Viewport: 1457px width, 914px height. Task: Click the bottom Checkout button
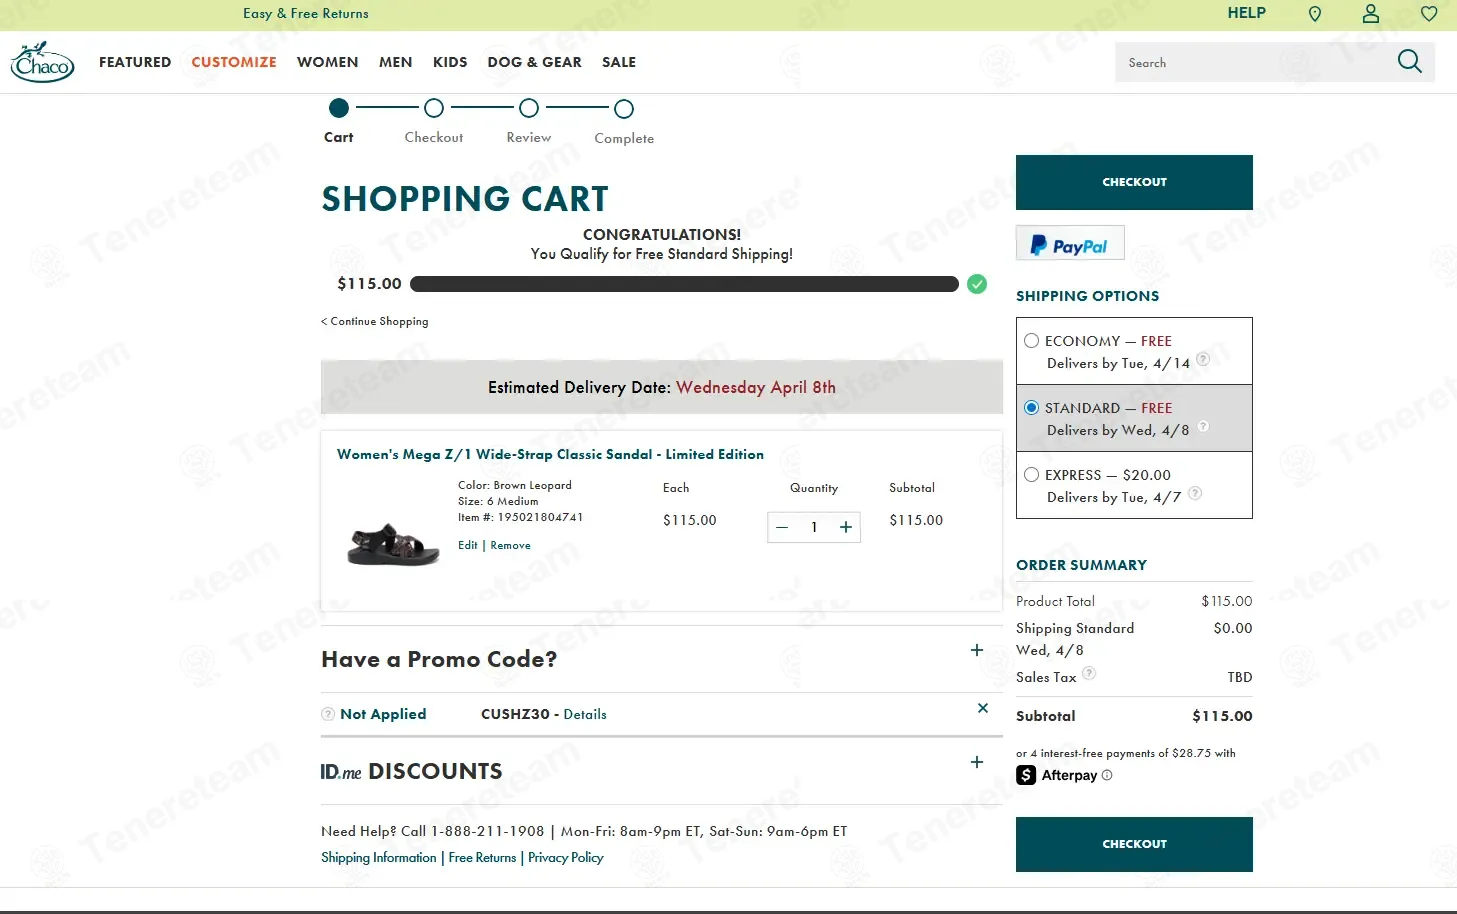click(1134, 844)
